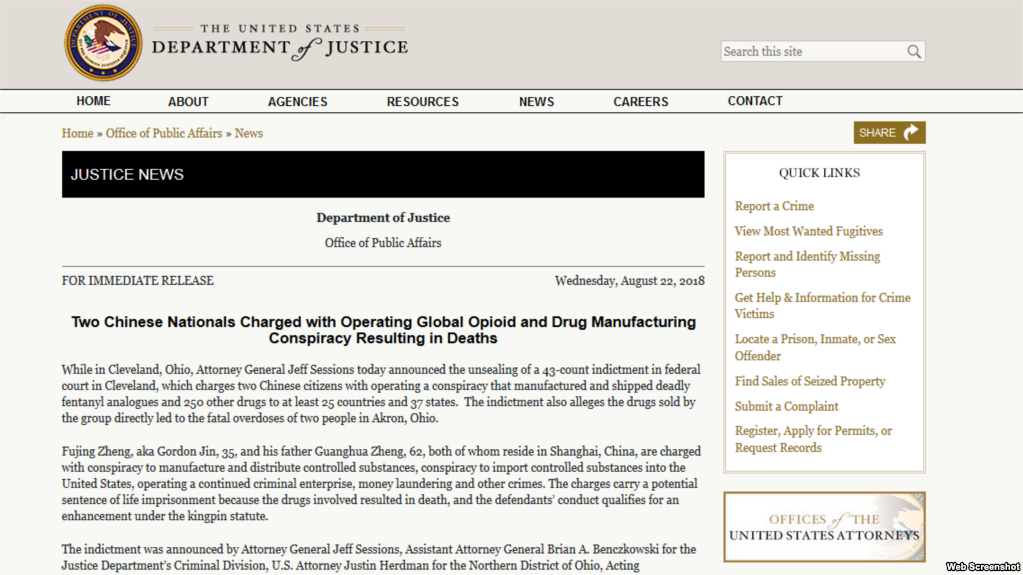Click the QUICK LINKS heading
Screen dimensions: 1023x575
[x=819, y=173]
